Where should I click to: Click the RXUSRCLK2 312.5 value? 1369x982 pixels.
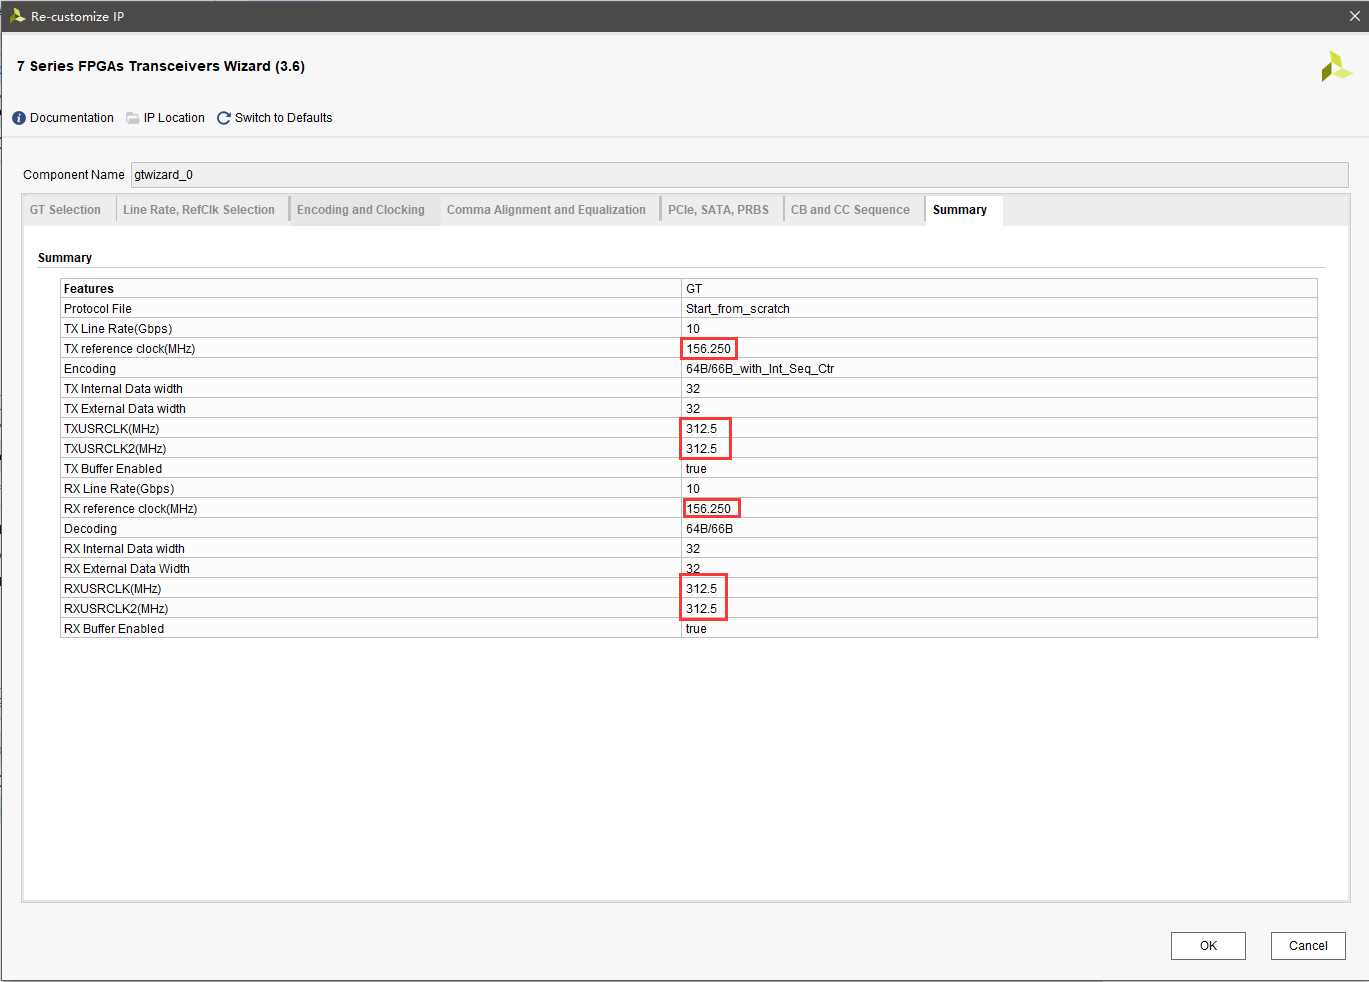pyautogui.click(x=701, y=609)
